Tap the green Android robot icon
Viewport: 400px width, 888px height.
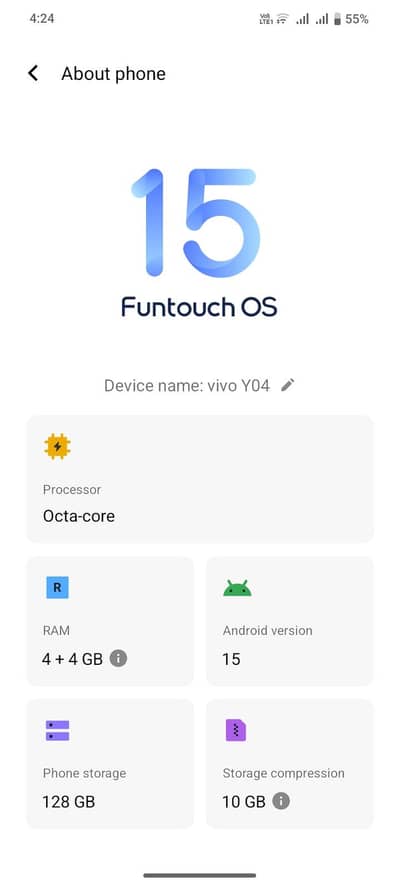click(237, 588)
